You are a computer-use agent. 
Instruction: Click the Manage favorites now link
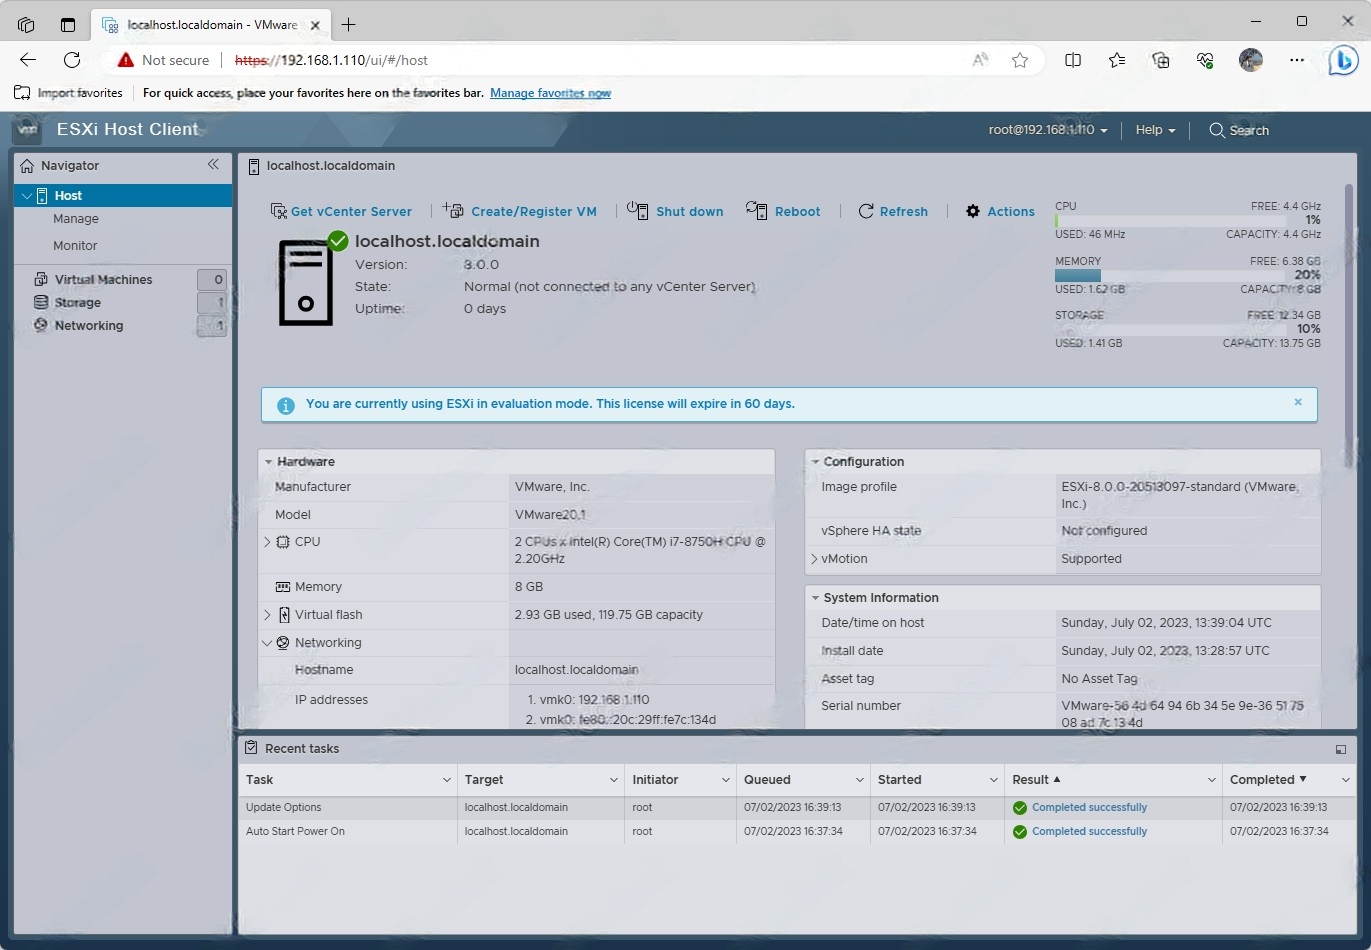tap(550, 93)
